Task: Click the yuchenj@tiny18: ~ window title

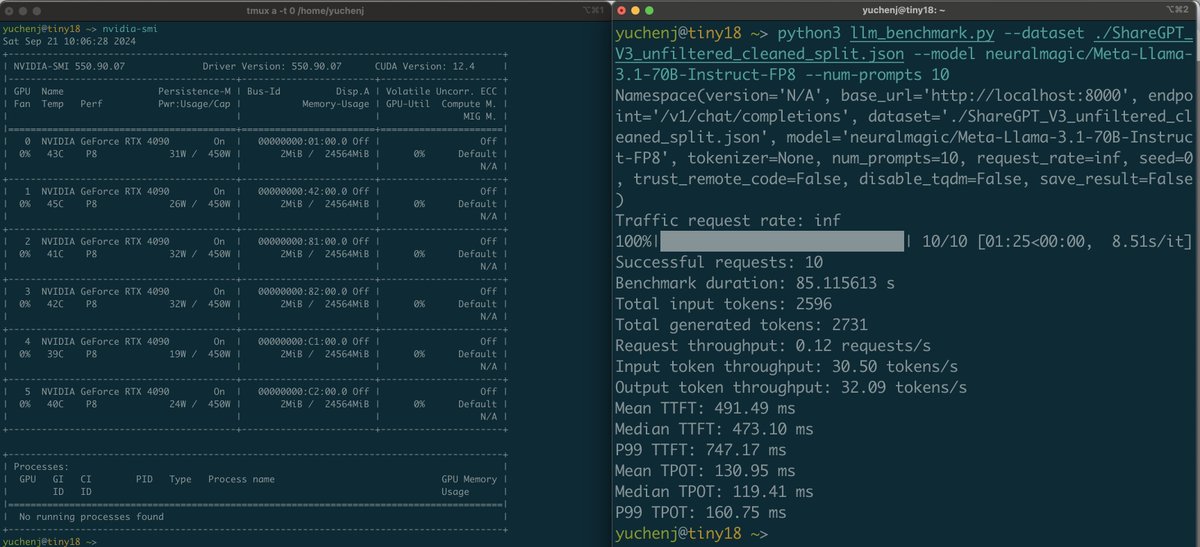Action: (905, 9)
